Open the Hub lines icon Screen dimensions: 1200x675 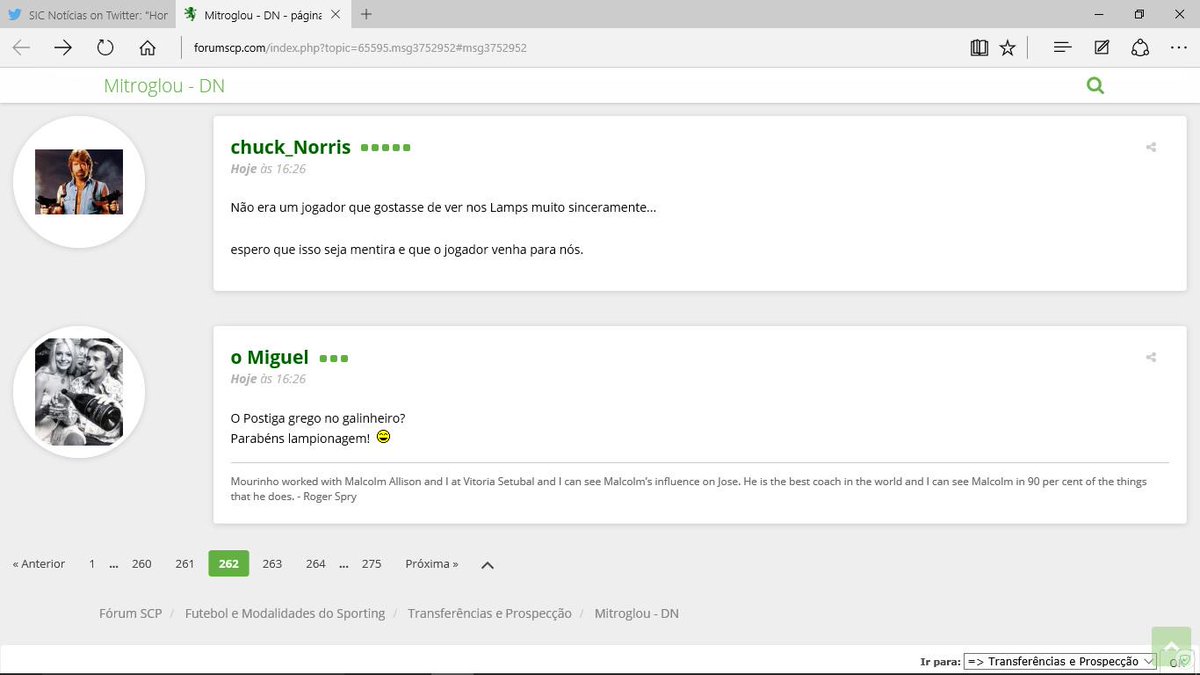tap(1063, 47)
